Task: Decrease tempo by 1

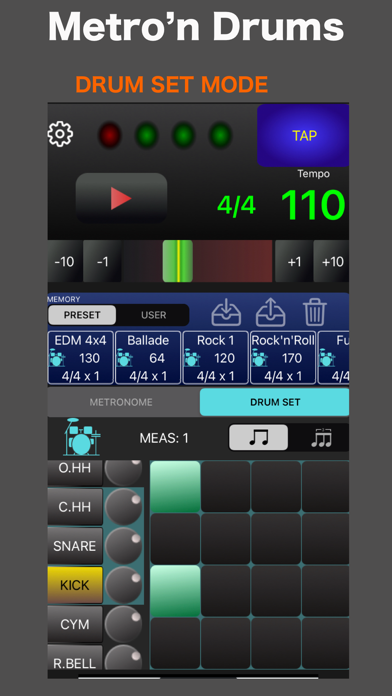Action: (x=103, y=261)
